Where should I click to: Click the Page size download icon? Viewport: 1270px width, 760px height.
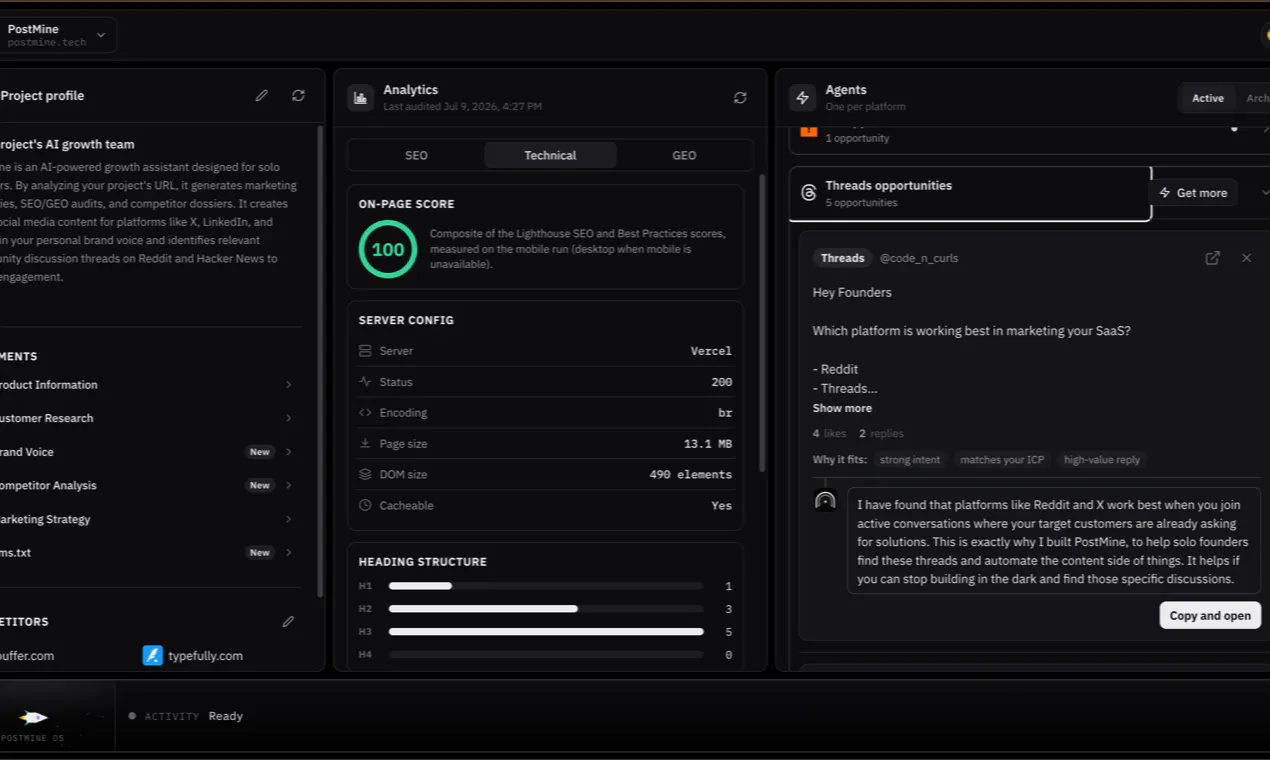tap(365, 444)
